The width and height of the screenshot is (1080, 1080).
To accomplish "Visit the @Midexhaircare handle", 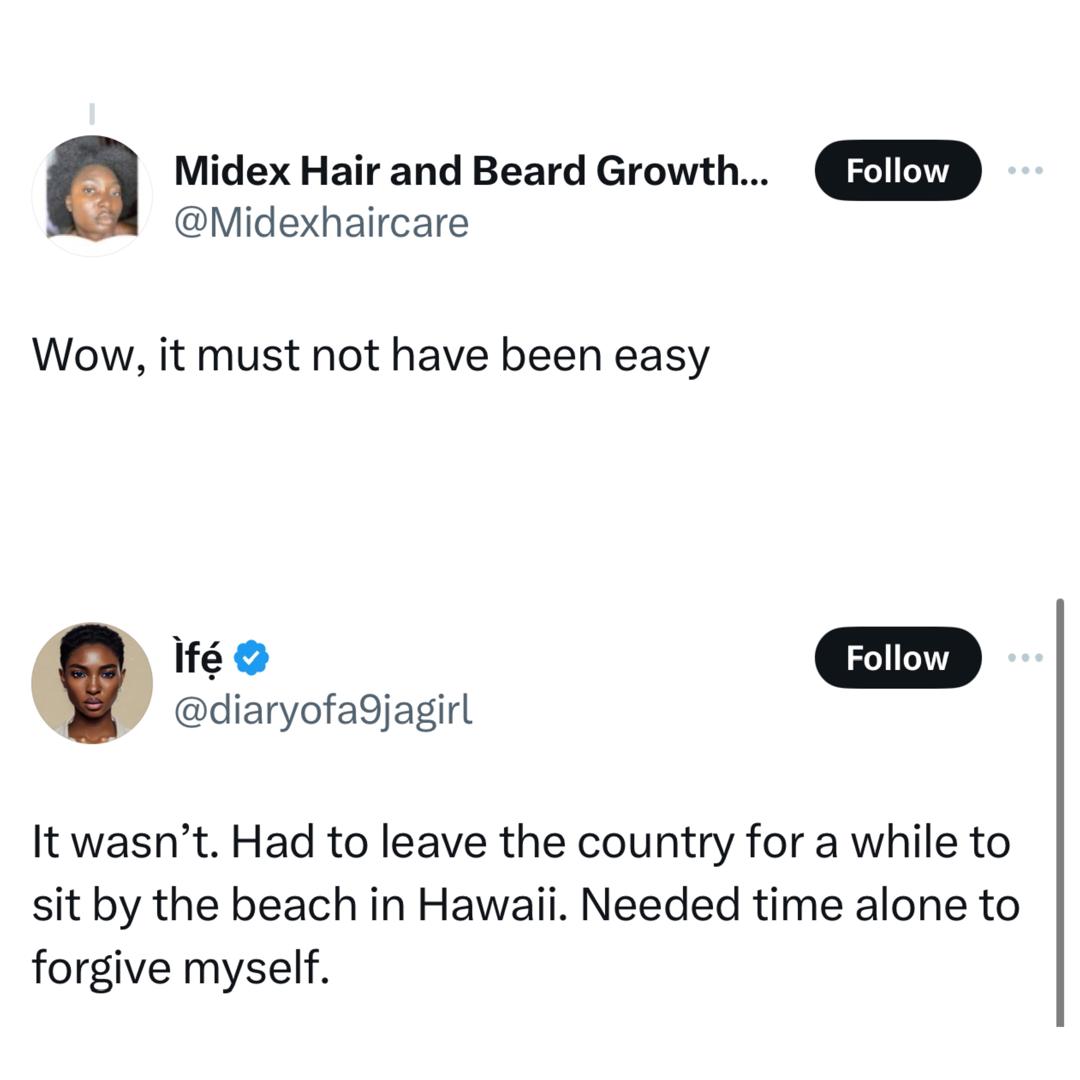I will coord(321,222).
